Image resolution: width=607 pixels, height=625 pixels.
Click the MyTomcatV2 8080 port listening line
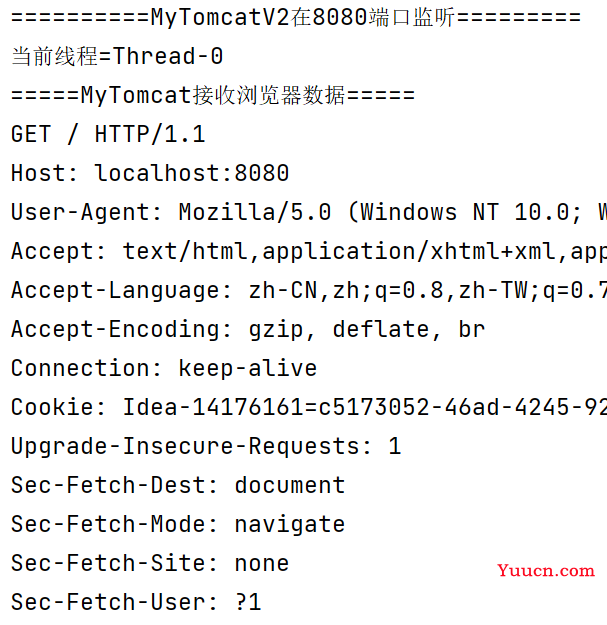tap(296, 18)
